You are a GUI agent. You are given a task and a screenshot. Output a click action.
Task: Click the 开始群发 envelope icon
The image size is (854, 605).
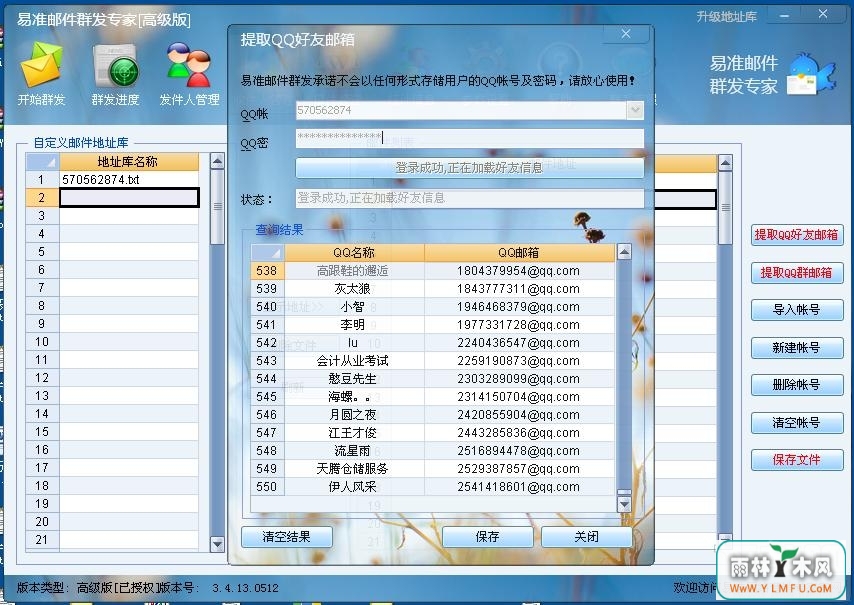[41, 65]
